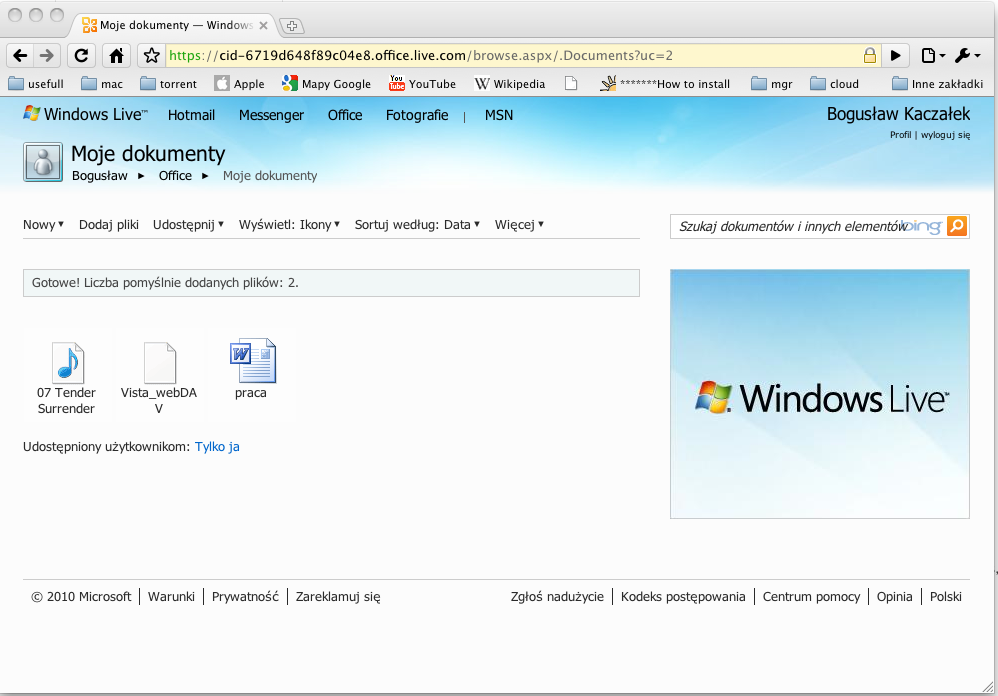Screen dimensions: 998x696
Task: Expand the arrow after Bogusław in breadcrumb
Action: click(141, 176)
